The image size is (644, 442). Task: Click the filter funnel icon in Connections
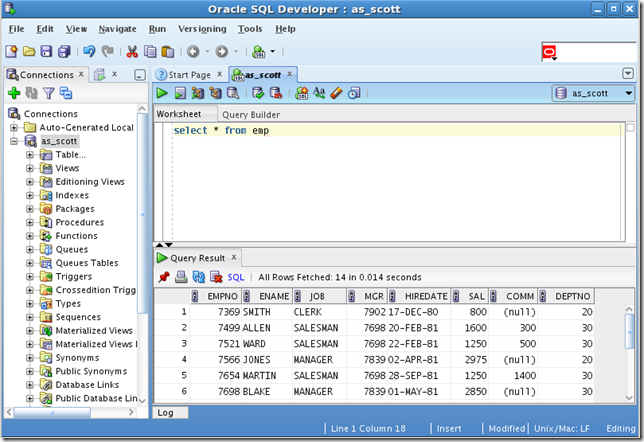click(48, 93)
